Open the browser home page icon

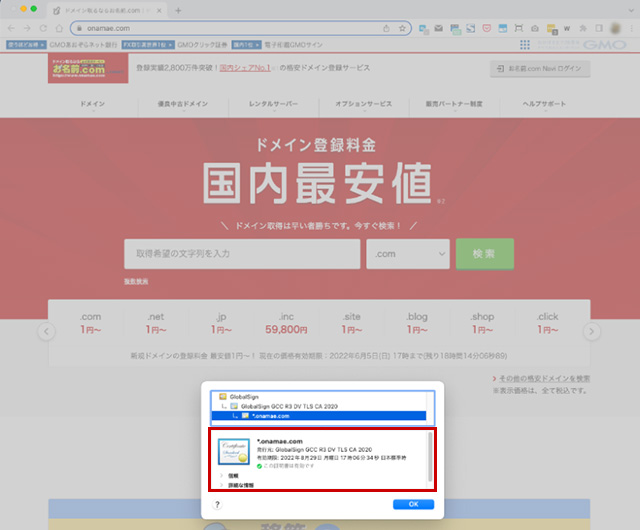coord(59,28)
